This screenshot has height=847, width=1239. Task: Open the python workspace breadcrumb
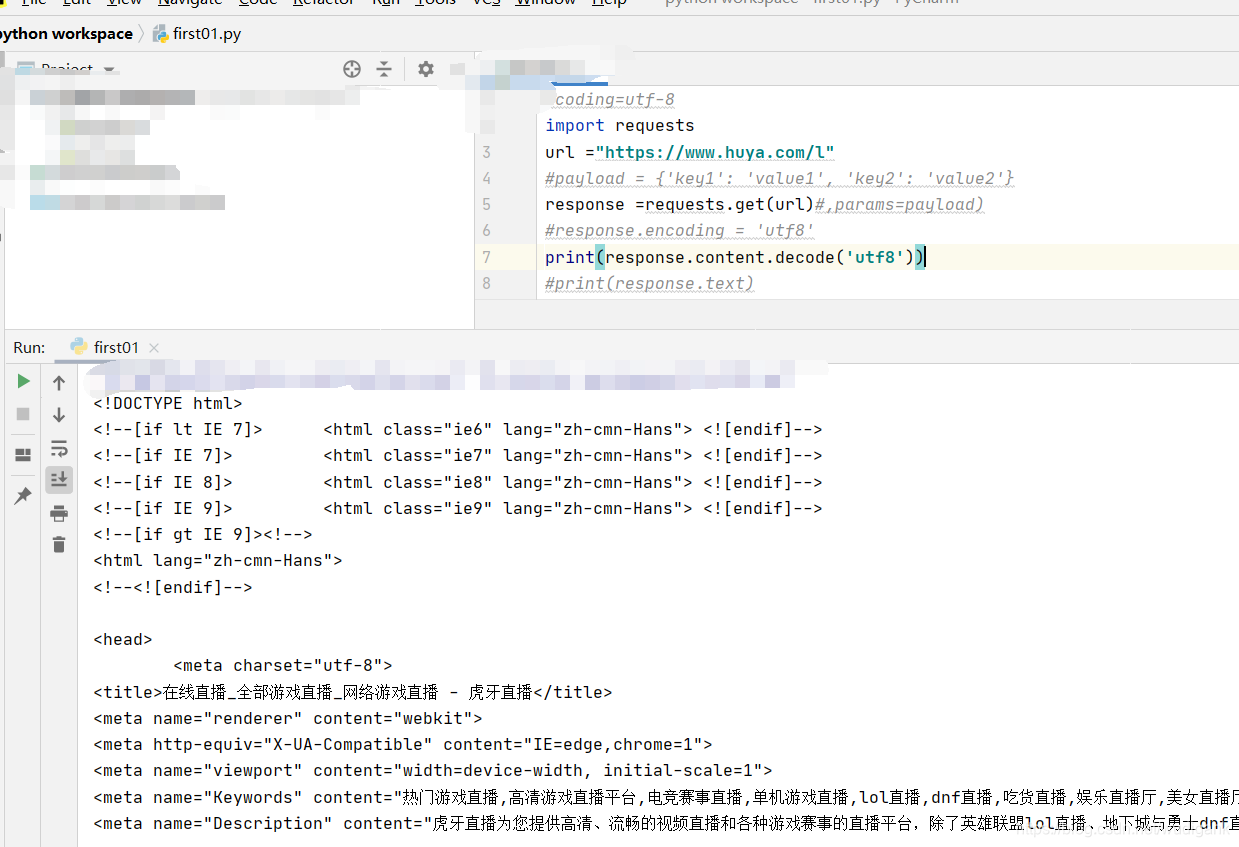point(66,34)
